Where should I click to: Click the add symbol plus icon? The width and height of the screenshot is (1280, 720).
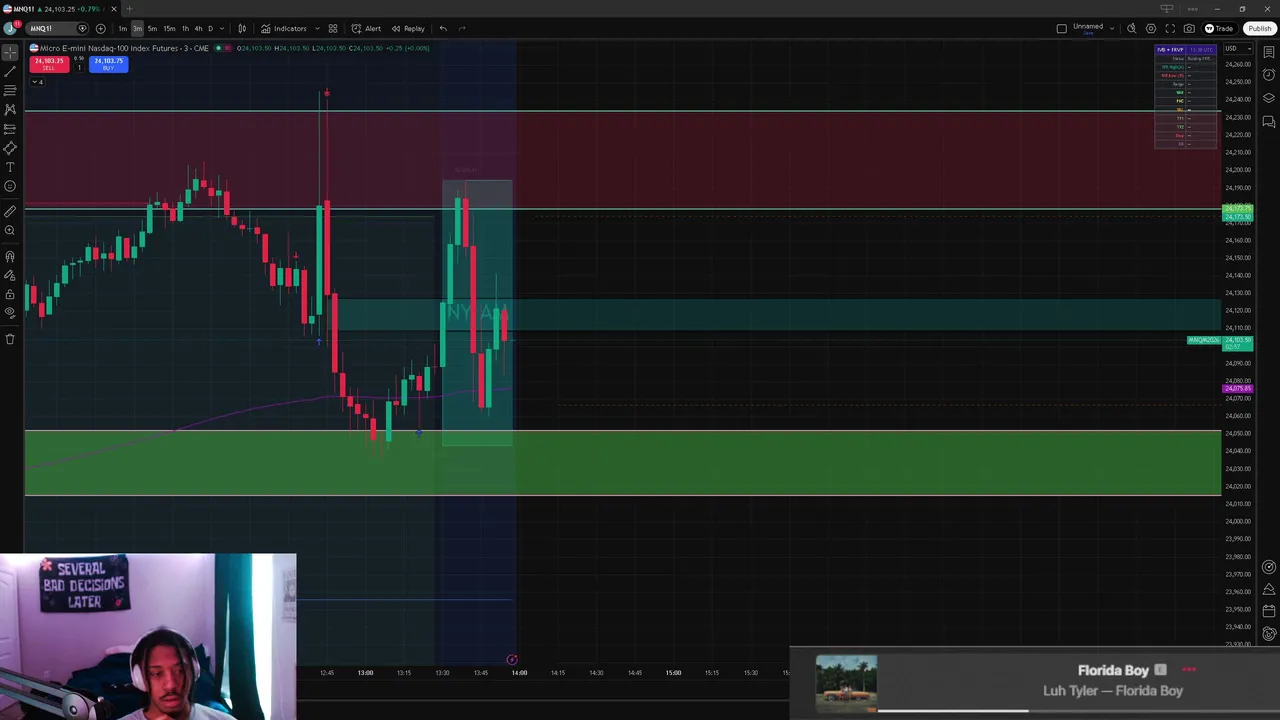(x=100, y=28)
